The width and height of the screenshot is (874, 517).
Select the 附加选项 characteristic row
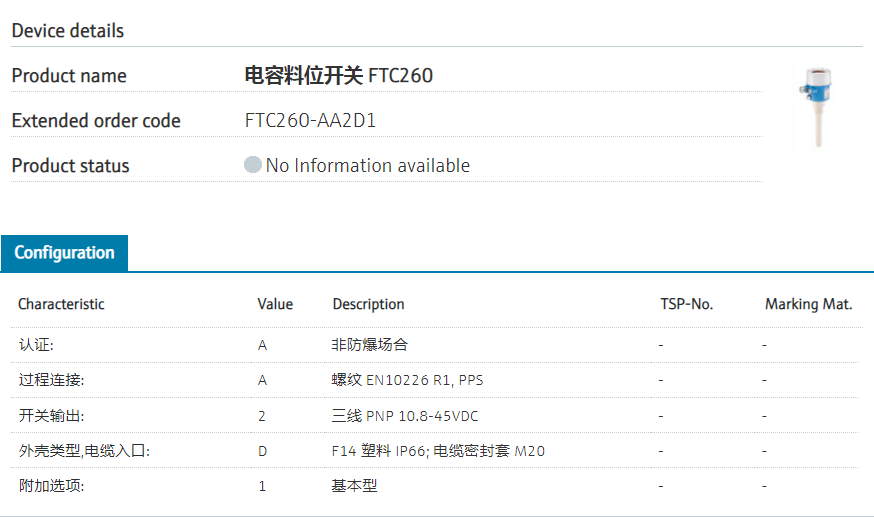51,486
